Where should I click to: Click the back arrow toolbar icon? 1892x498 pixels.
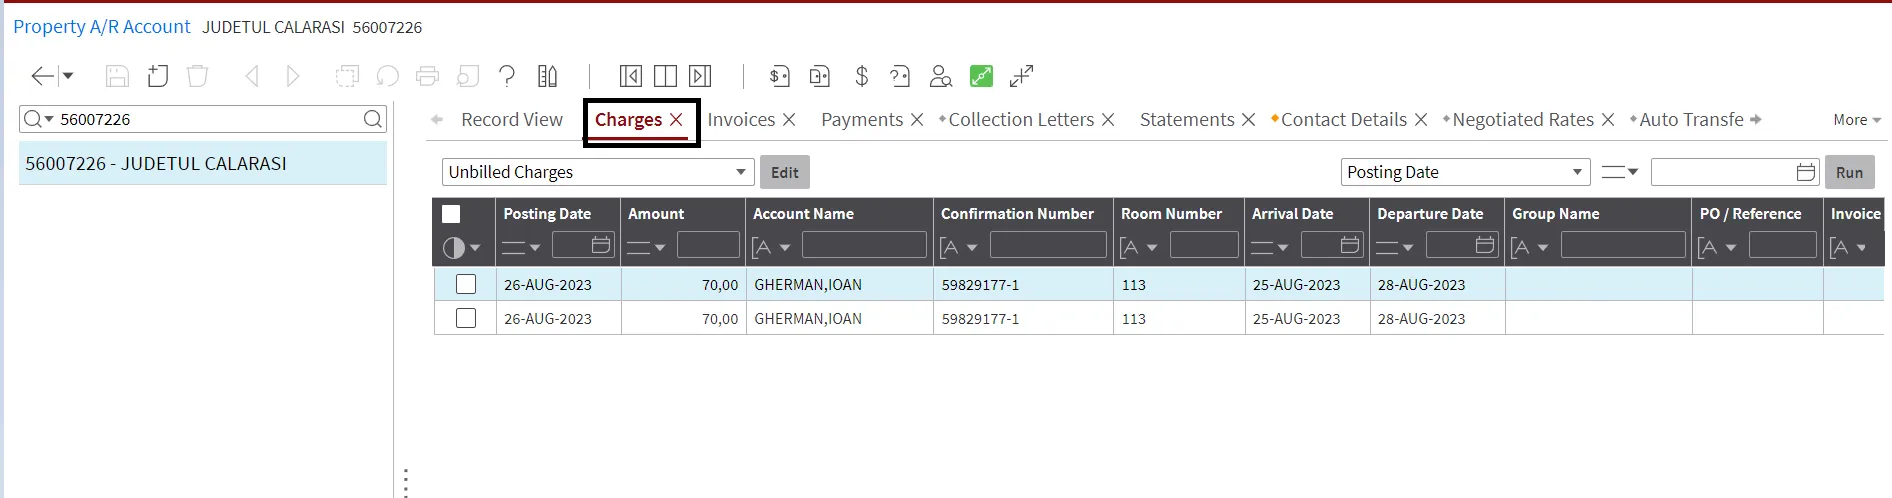click(42, 76)
